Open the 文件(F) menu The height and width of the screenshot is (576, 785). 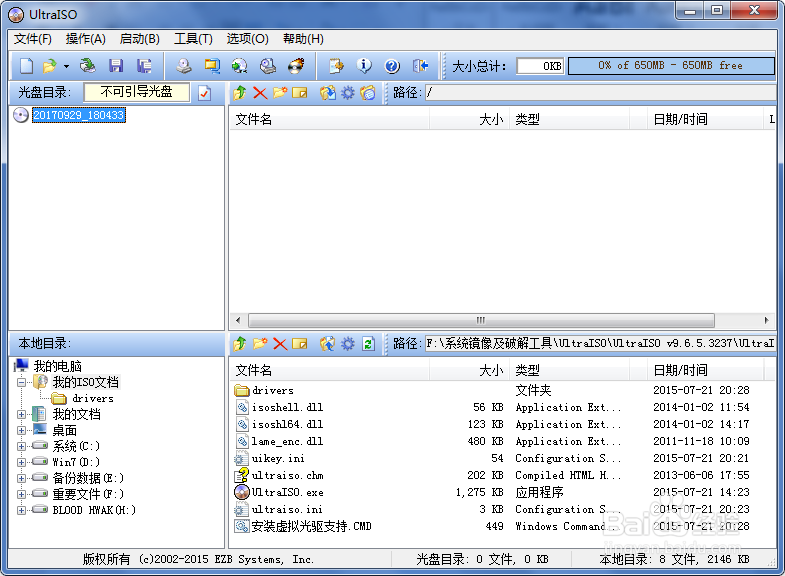click(x=33, y=39)
